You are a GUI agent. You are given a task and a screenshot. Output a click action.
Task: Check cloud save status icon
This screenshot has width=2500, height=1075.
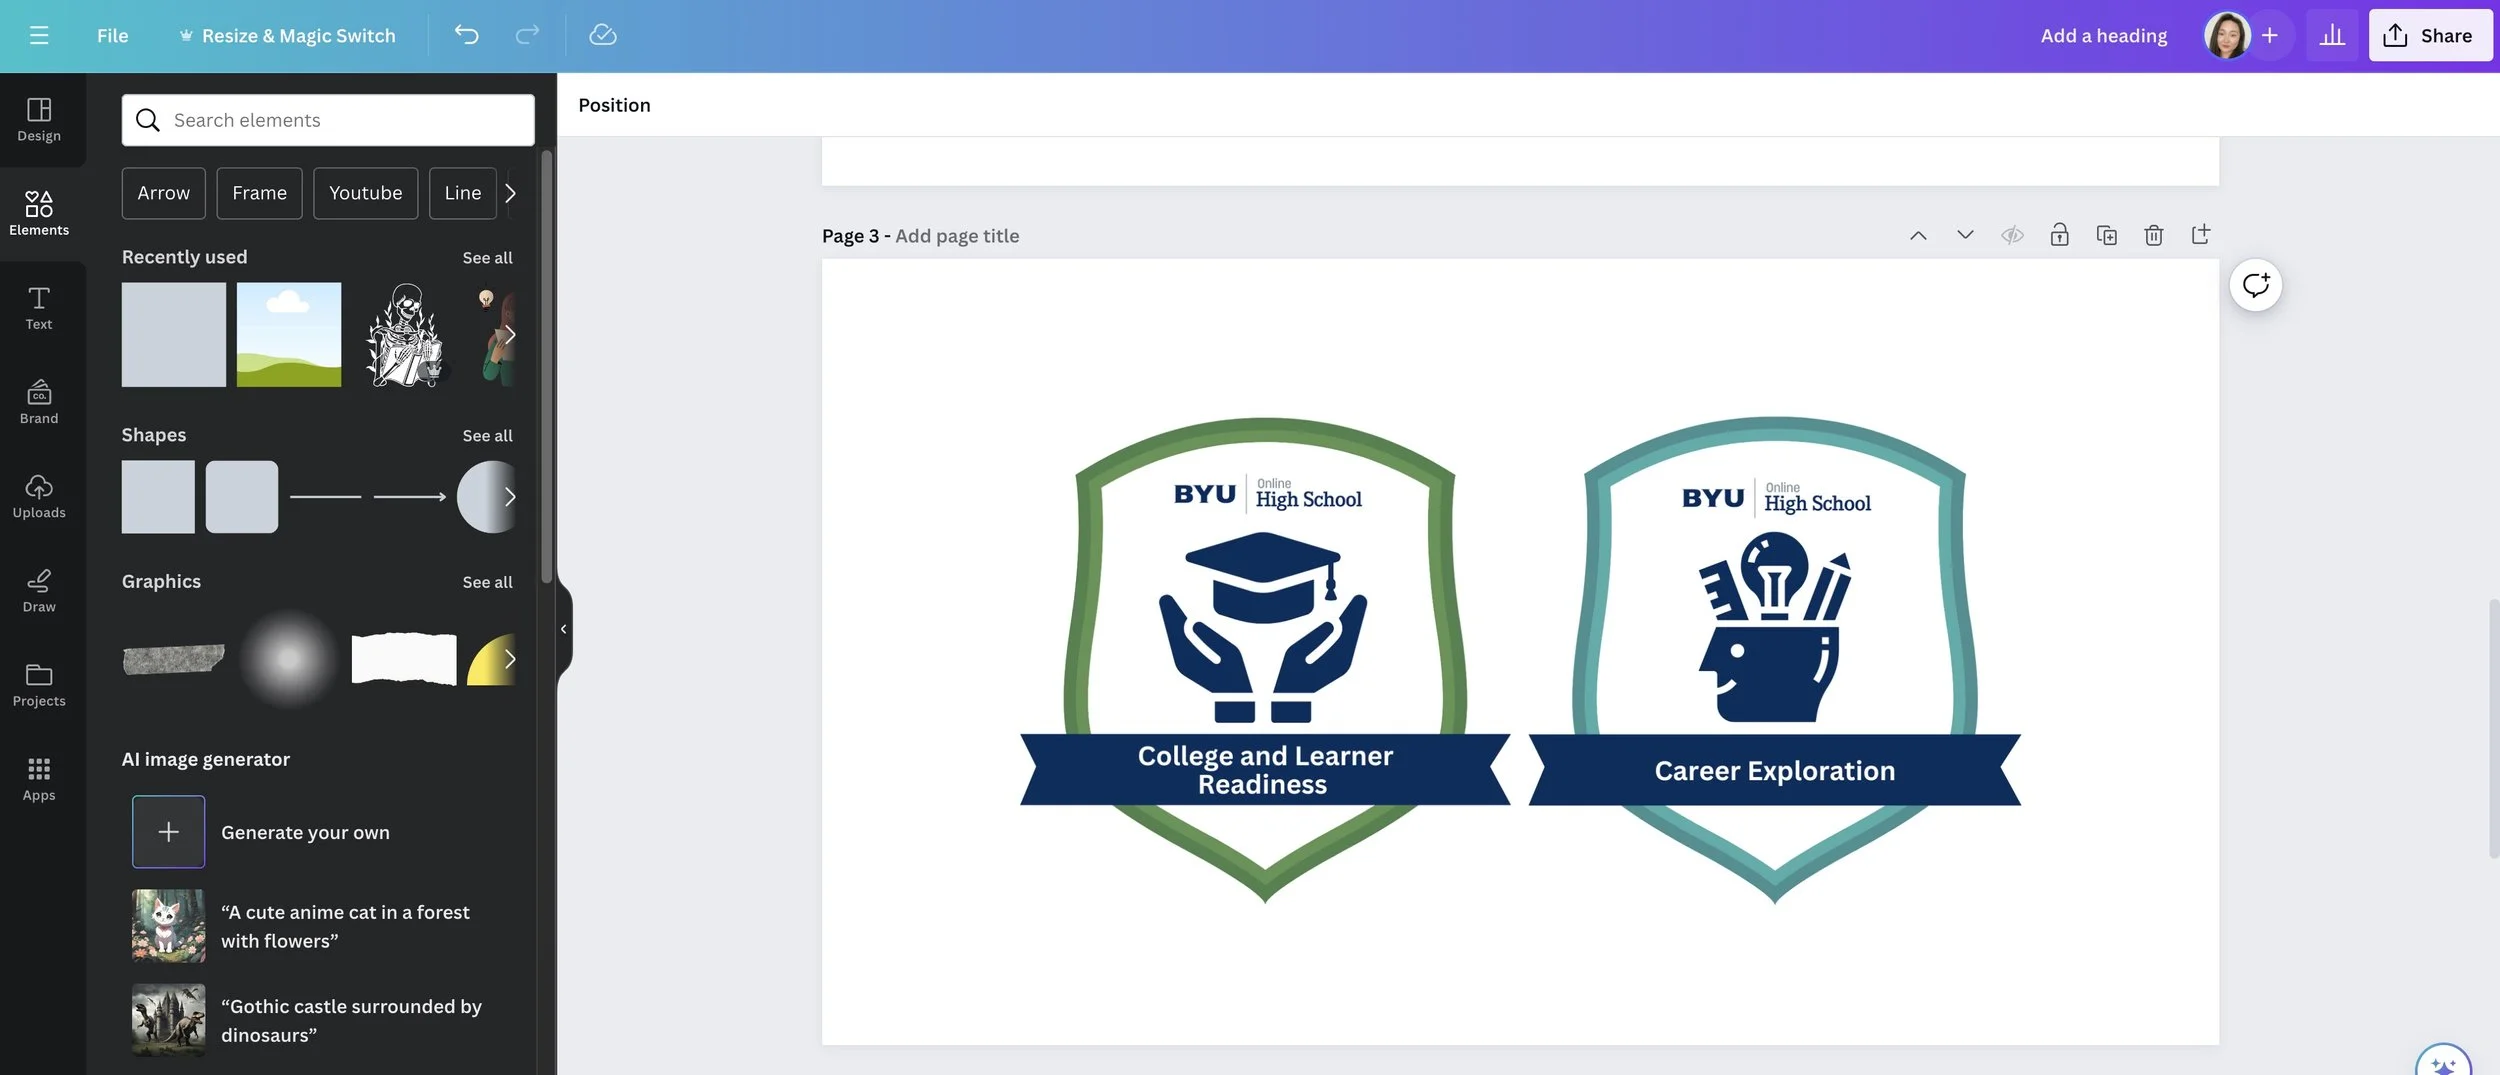tap(603, 35)
